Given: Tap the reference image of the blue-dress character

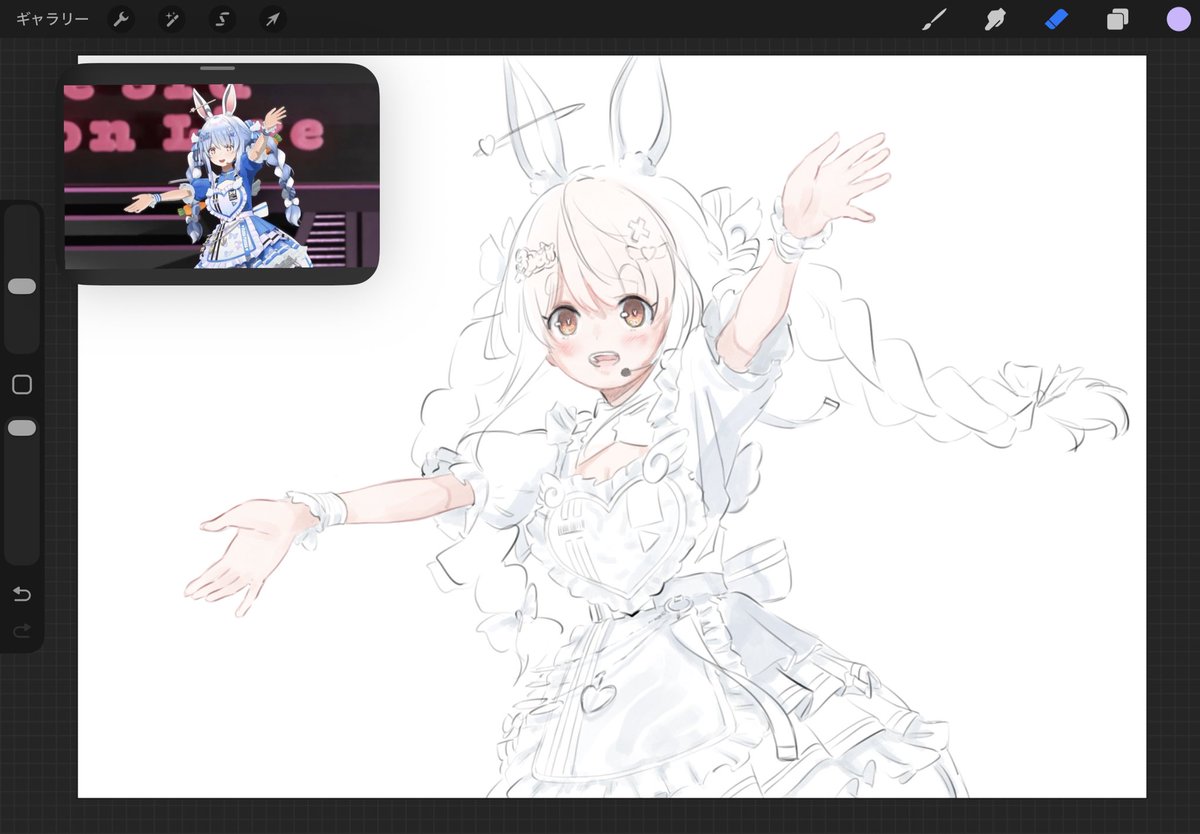Looking at the screenshot, I should pos(221,176).
